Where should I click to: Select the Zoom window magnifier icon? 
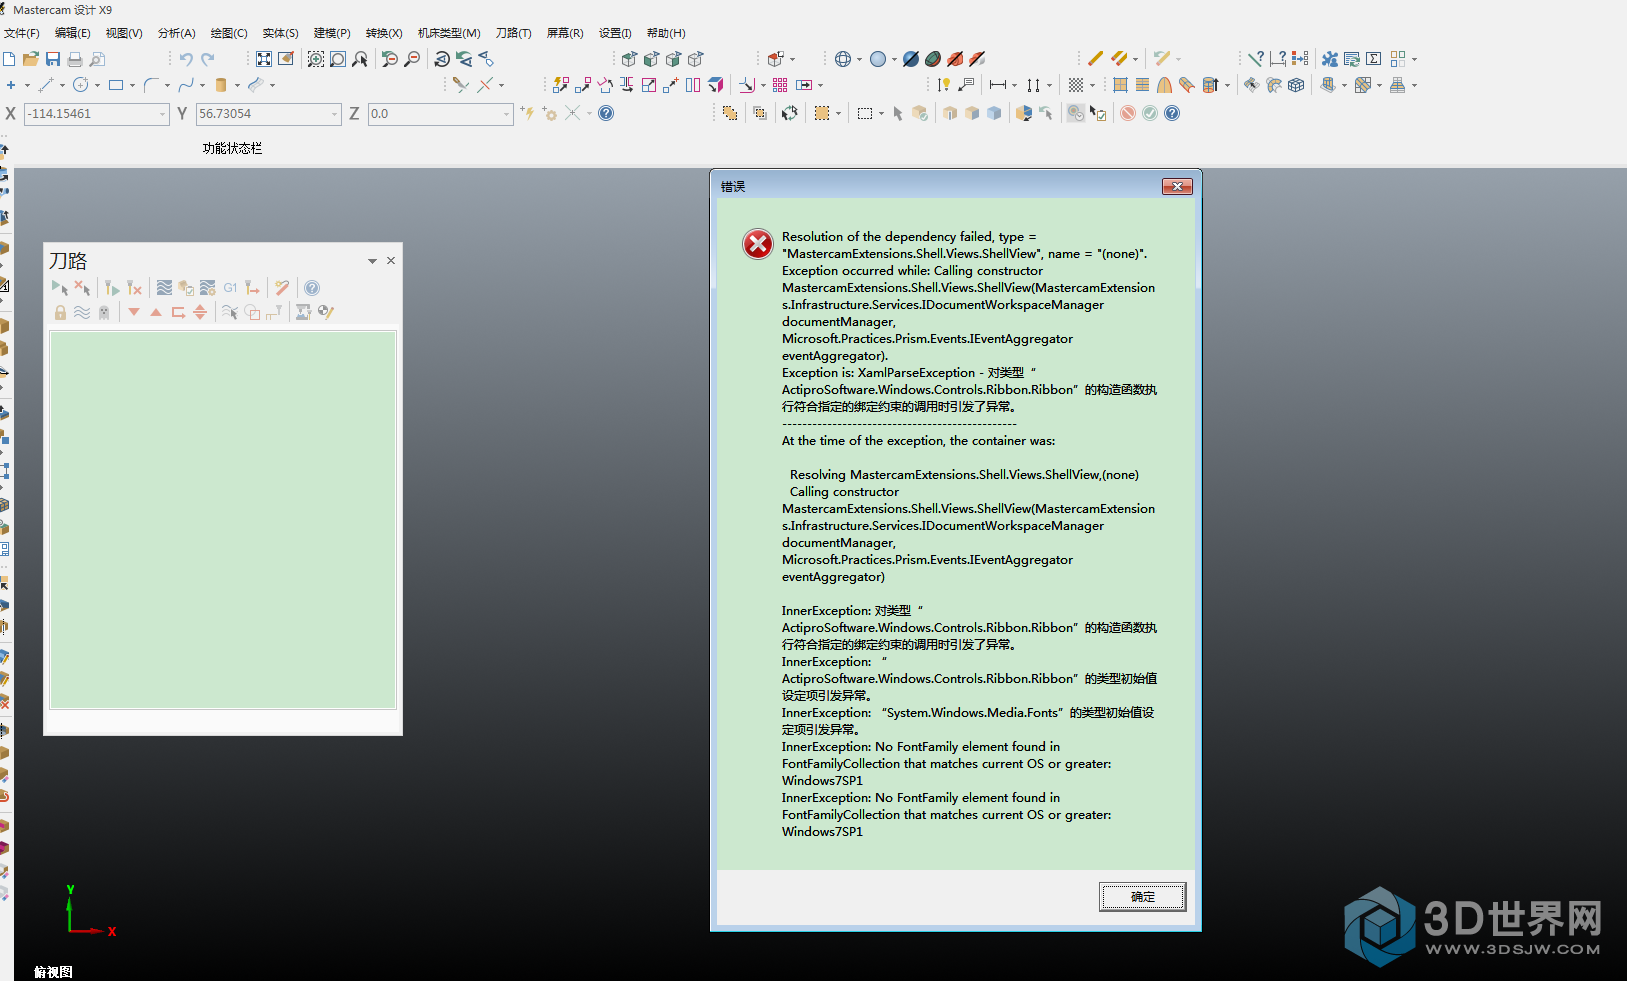(x=338, y=59)
